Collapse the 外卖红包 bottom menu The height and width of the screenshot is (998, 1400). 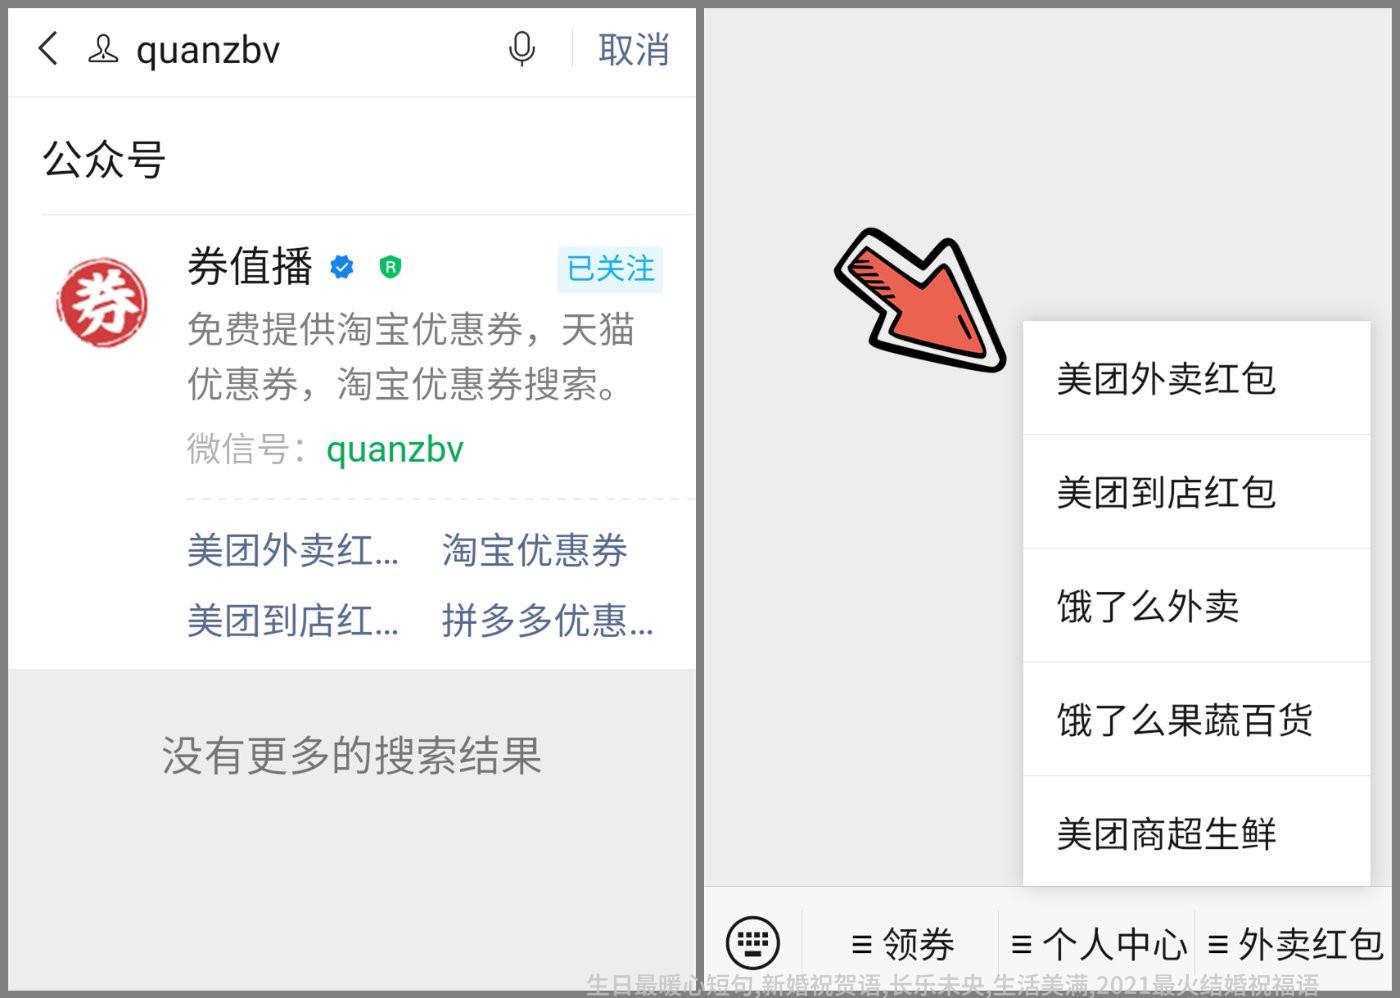(x=1295, y=943)
